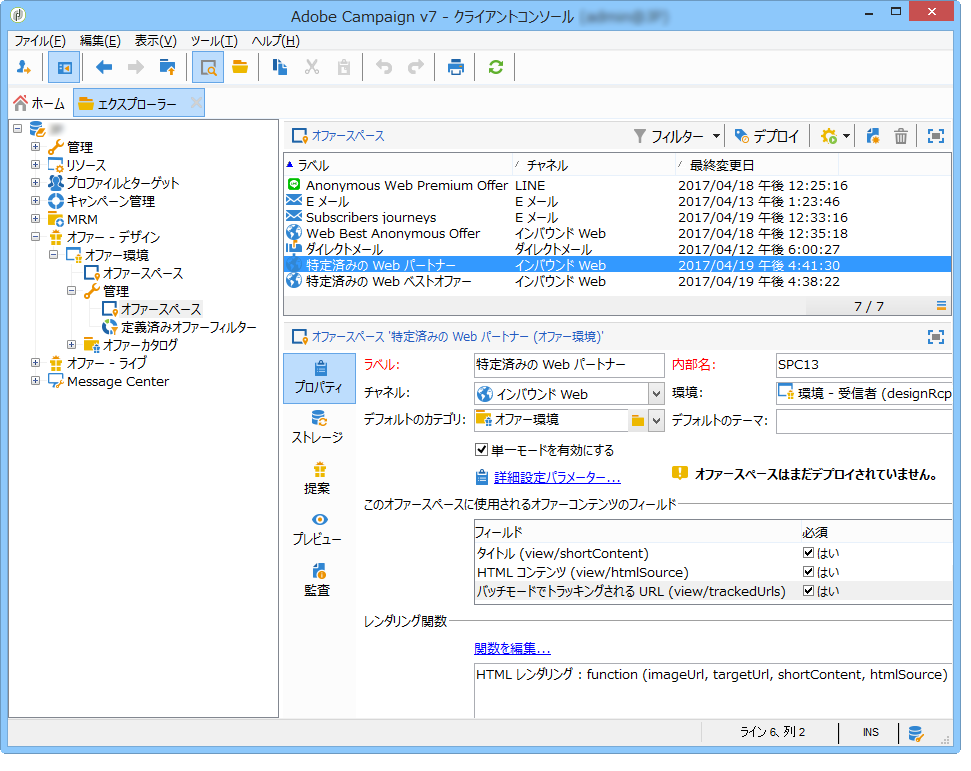
Task: Click the open folder icon in toolbar
Action: click(240, 67)
